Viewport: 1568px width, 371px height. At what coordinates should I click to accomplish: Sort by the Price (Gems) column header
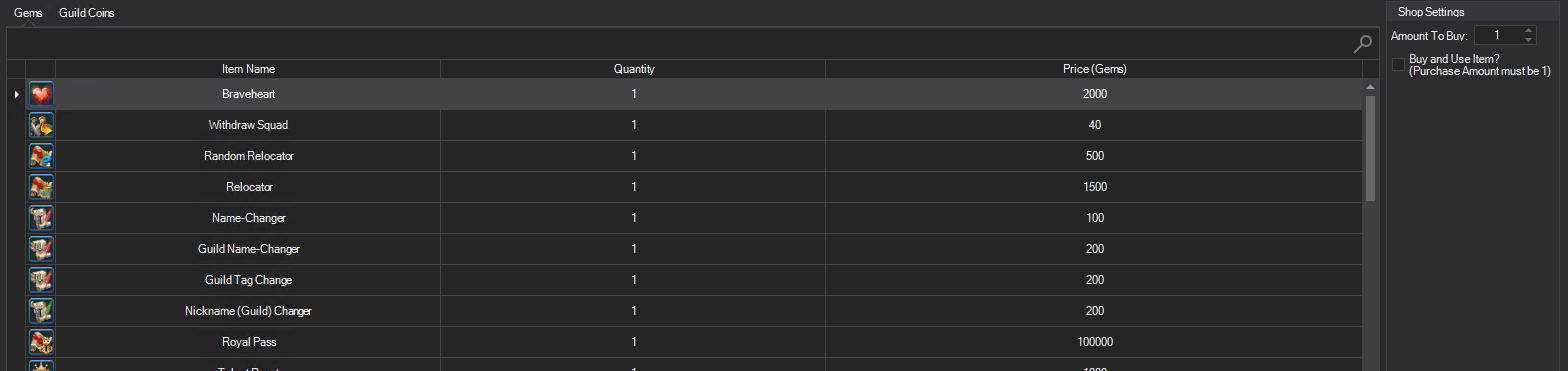(1094, 69)
